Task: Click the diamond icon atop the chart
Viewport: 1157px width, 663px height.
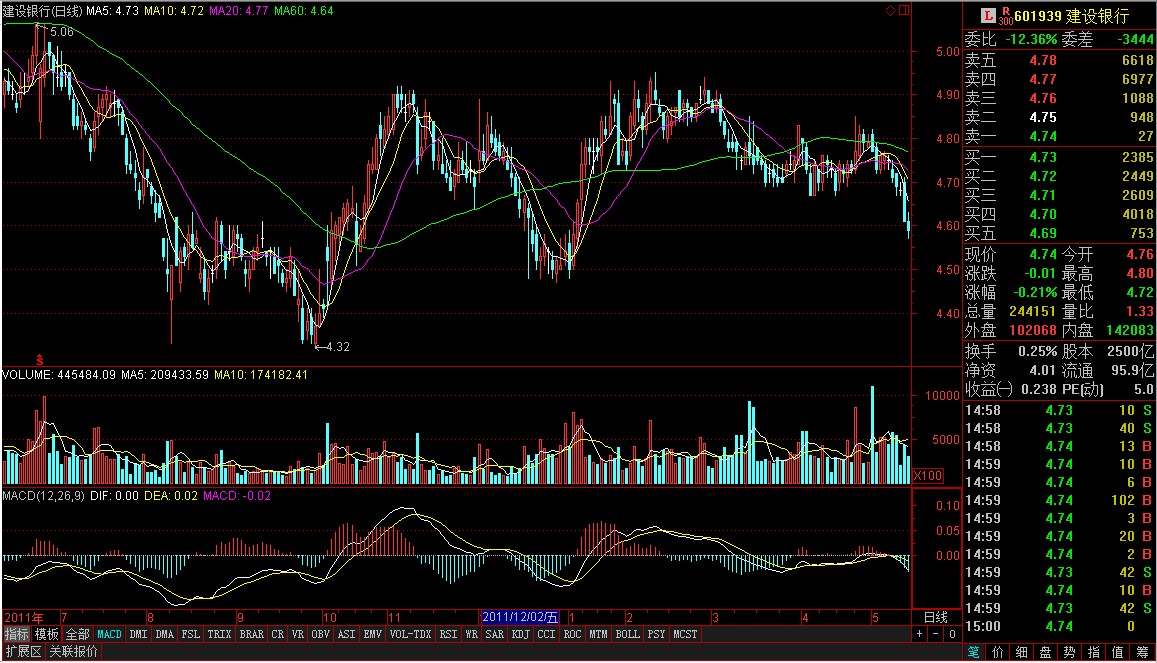Action: (x=890, y=10)
